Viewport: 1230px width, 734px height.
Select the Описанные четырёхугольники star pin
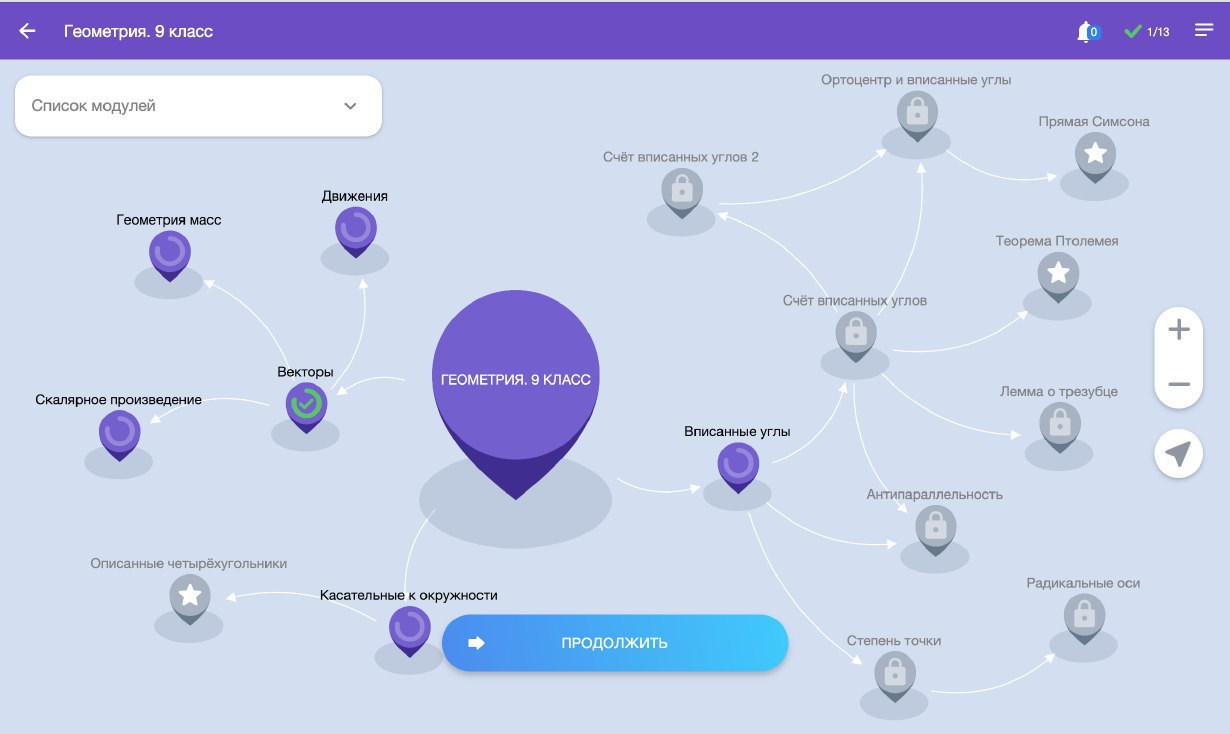tap(189, 600)
